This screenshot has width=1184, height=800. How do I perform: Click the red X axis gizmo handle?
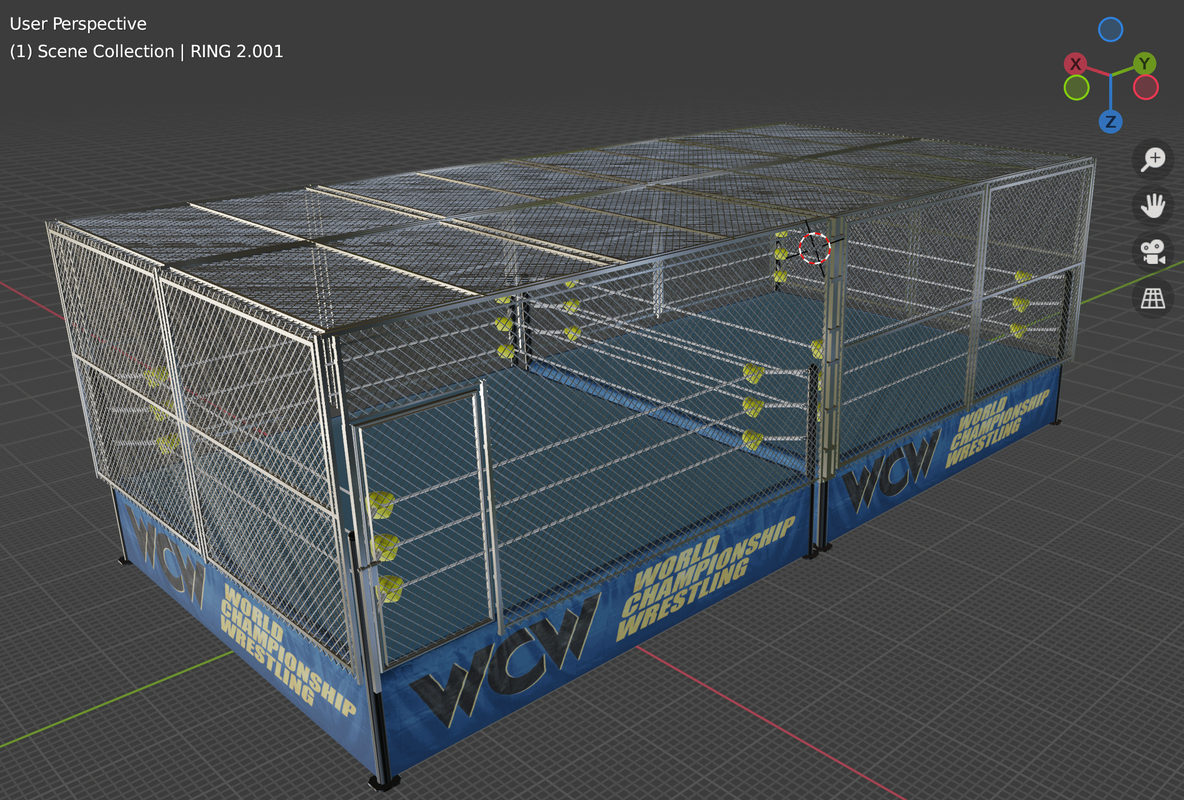click(1075, 63)
